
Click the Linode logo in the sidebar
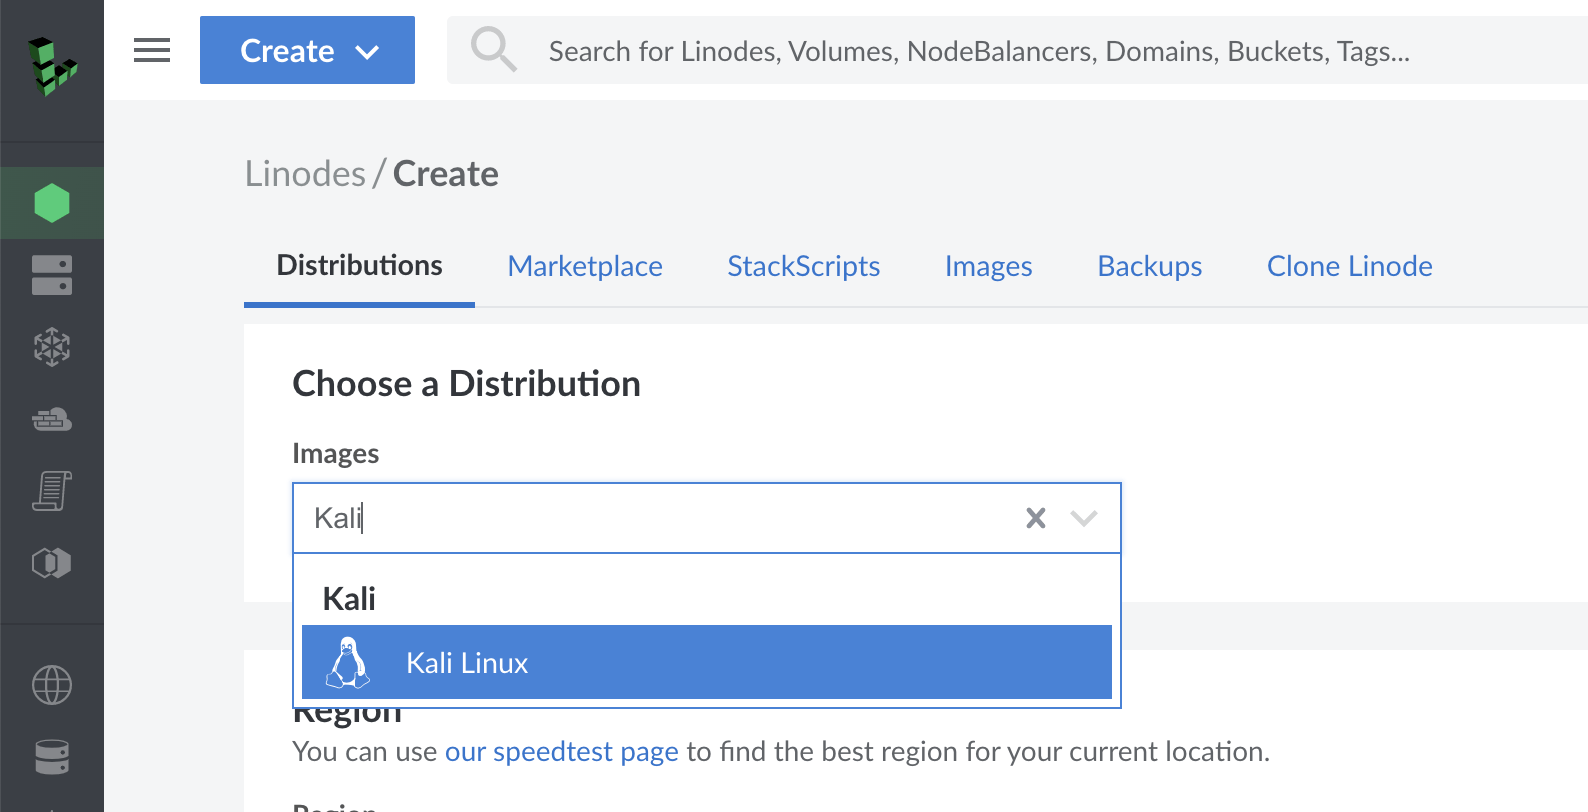(x=52, y=66)
